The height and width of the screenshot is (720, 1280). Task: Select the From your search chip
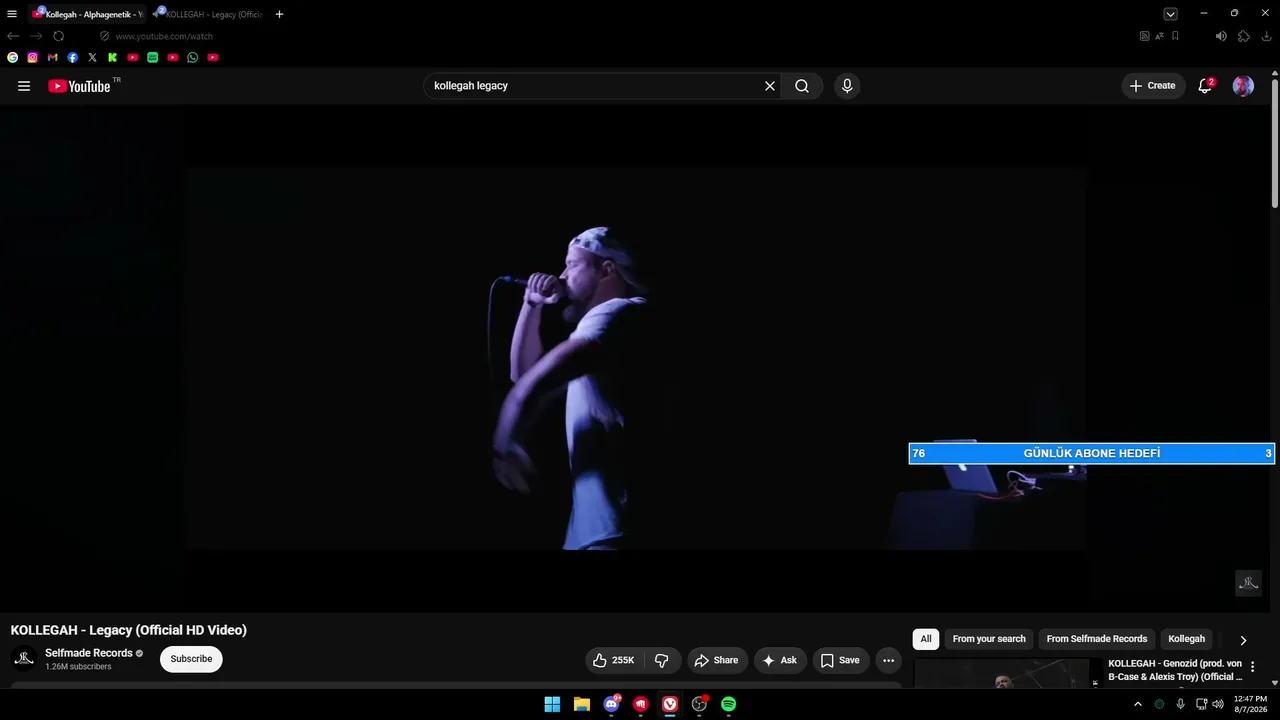coord(989,639)
